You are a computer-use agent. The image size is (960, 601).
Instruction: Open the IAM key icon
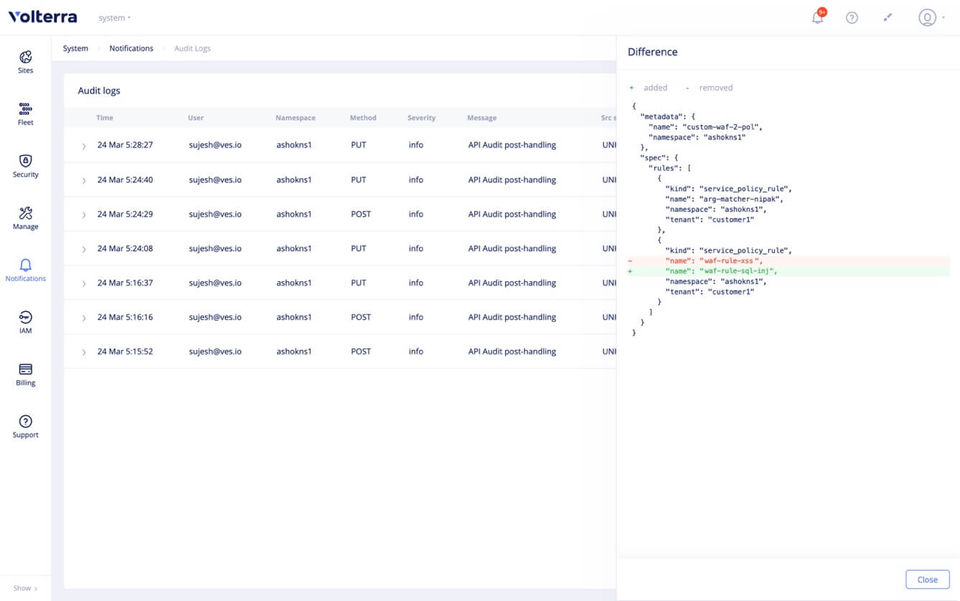tap(25, 317)
